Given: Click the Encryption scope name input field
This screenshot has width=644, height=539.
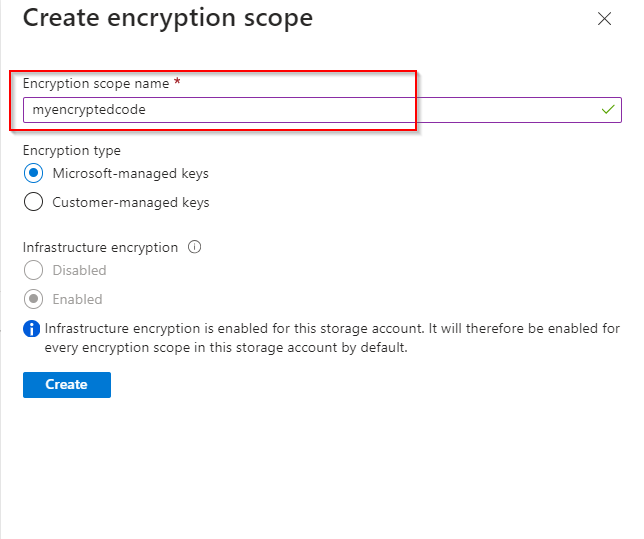Looking at the screenshot, I should [300, 110].
